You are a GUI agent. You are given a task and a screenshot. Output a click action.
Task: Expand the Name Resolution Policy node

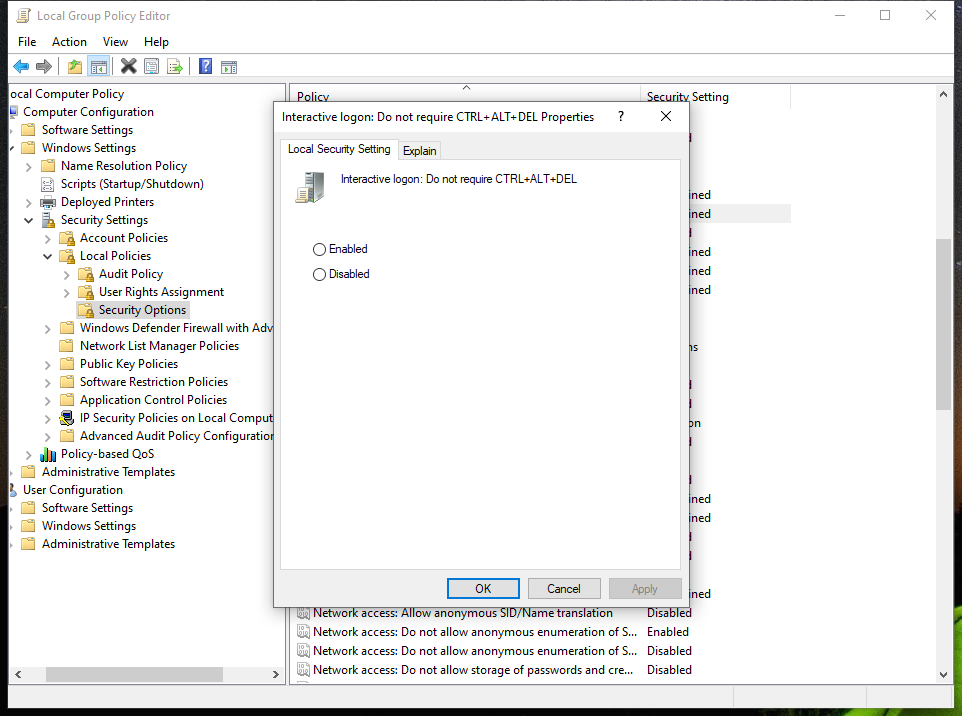coord(28,166)
